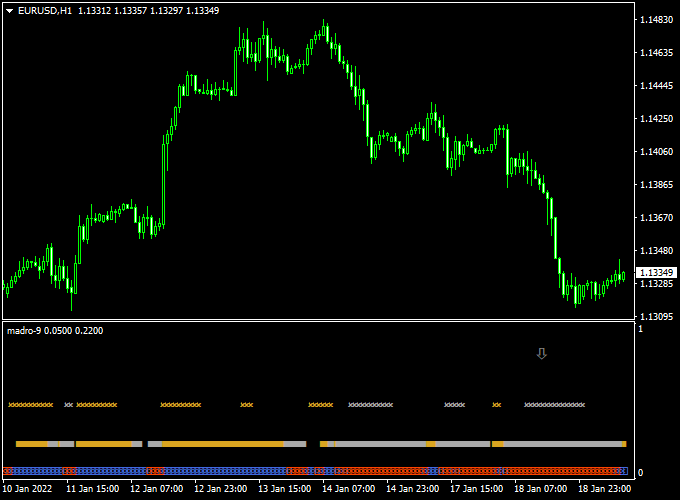Click the 12 Jan 07:00 time label
The height and width of the screenshot is (500, 680).
[x=157, y=489]
